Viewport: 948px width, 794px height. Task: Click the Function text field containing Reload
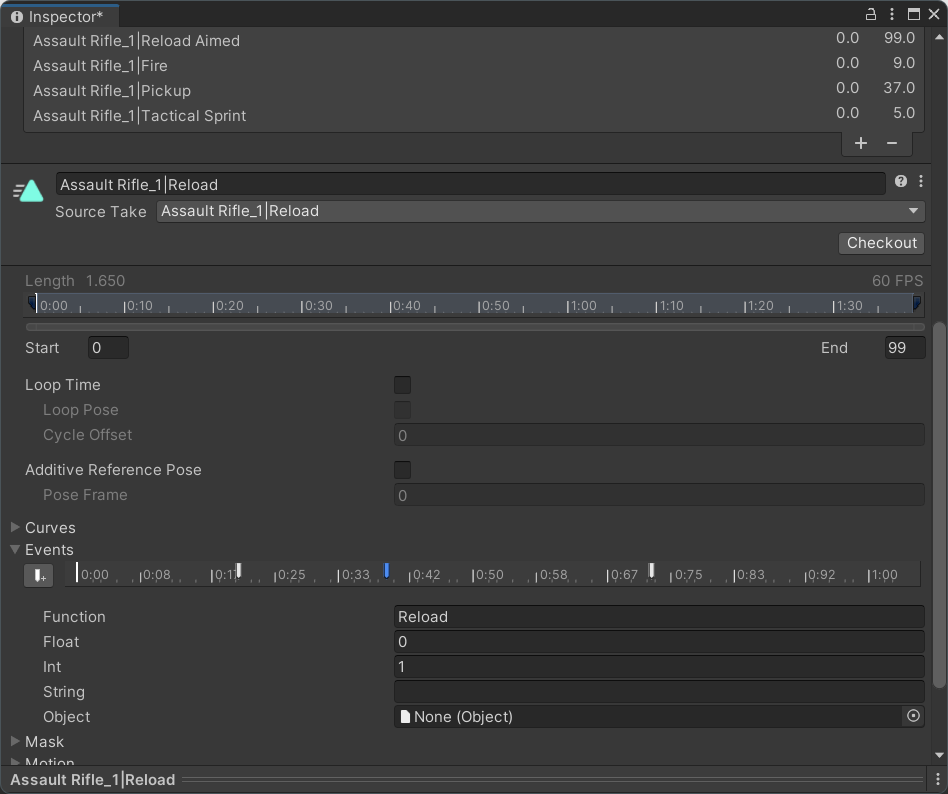658,617
